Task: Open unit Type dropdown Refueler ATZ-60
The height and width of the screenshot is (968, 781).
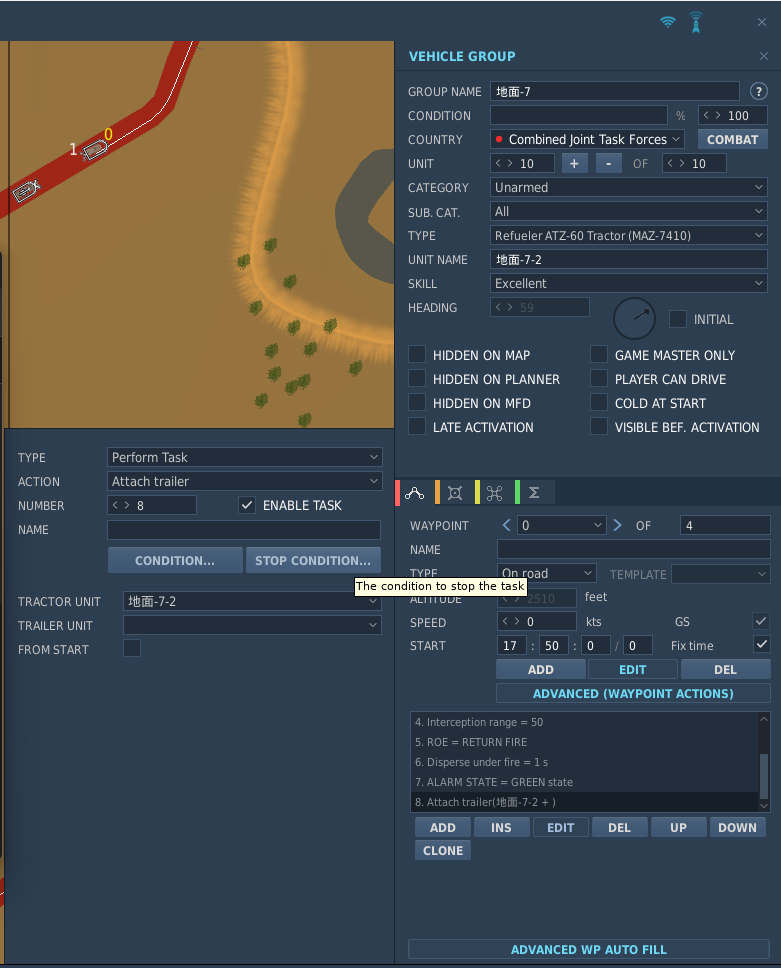Action: (x=629, y=235)
